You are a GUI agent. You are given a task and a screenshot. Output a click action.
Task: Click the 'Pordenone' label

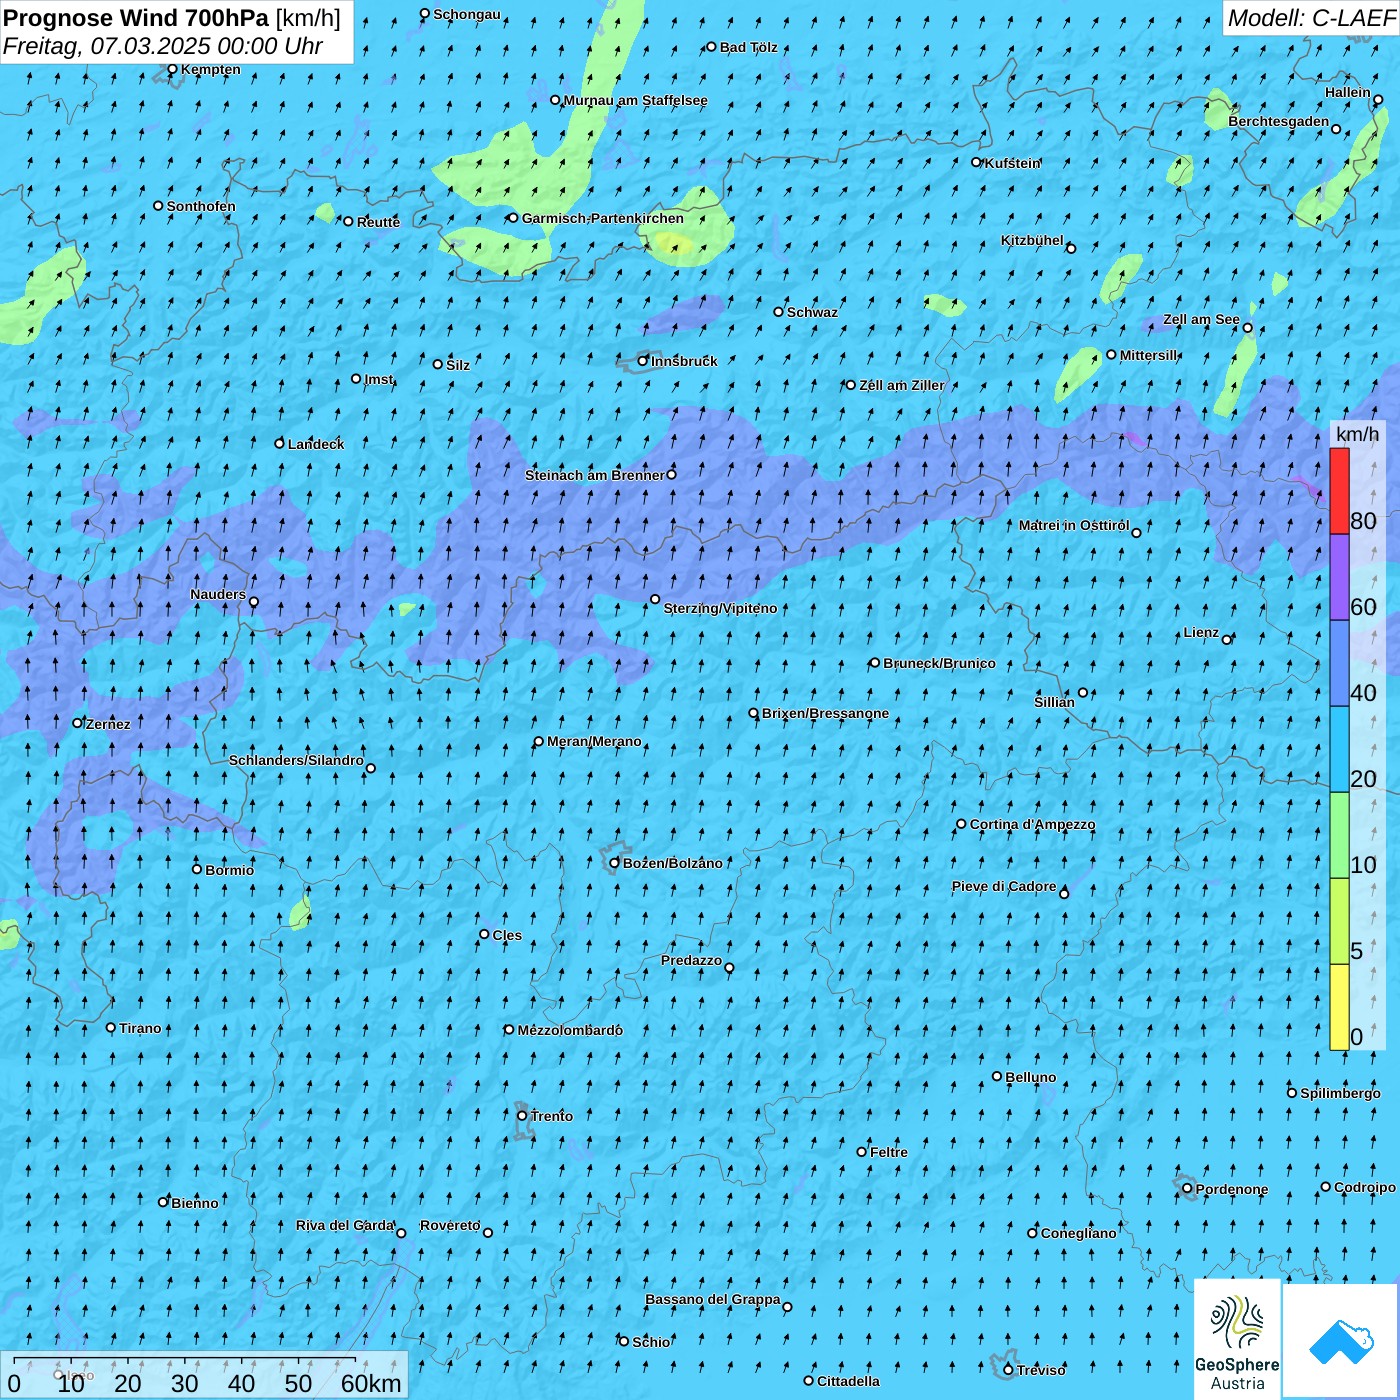pos(1232,1189)
